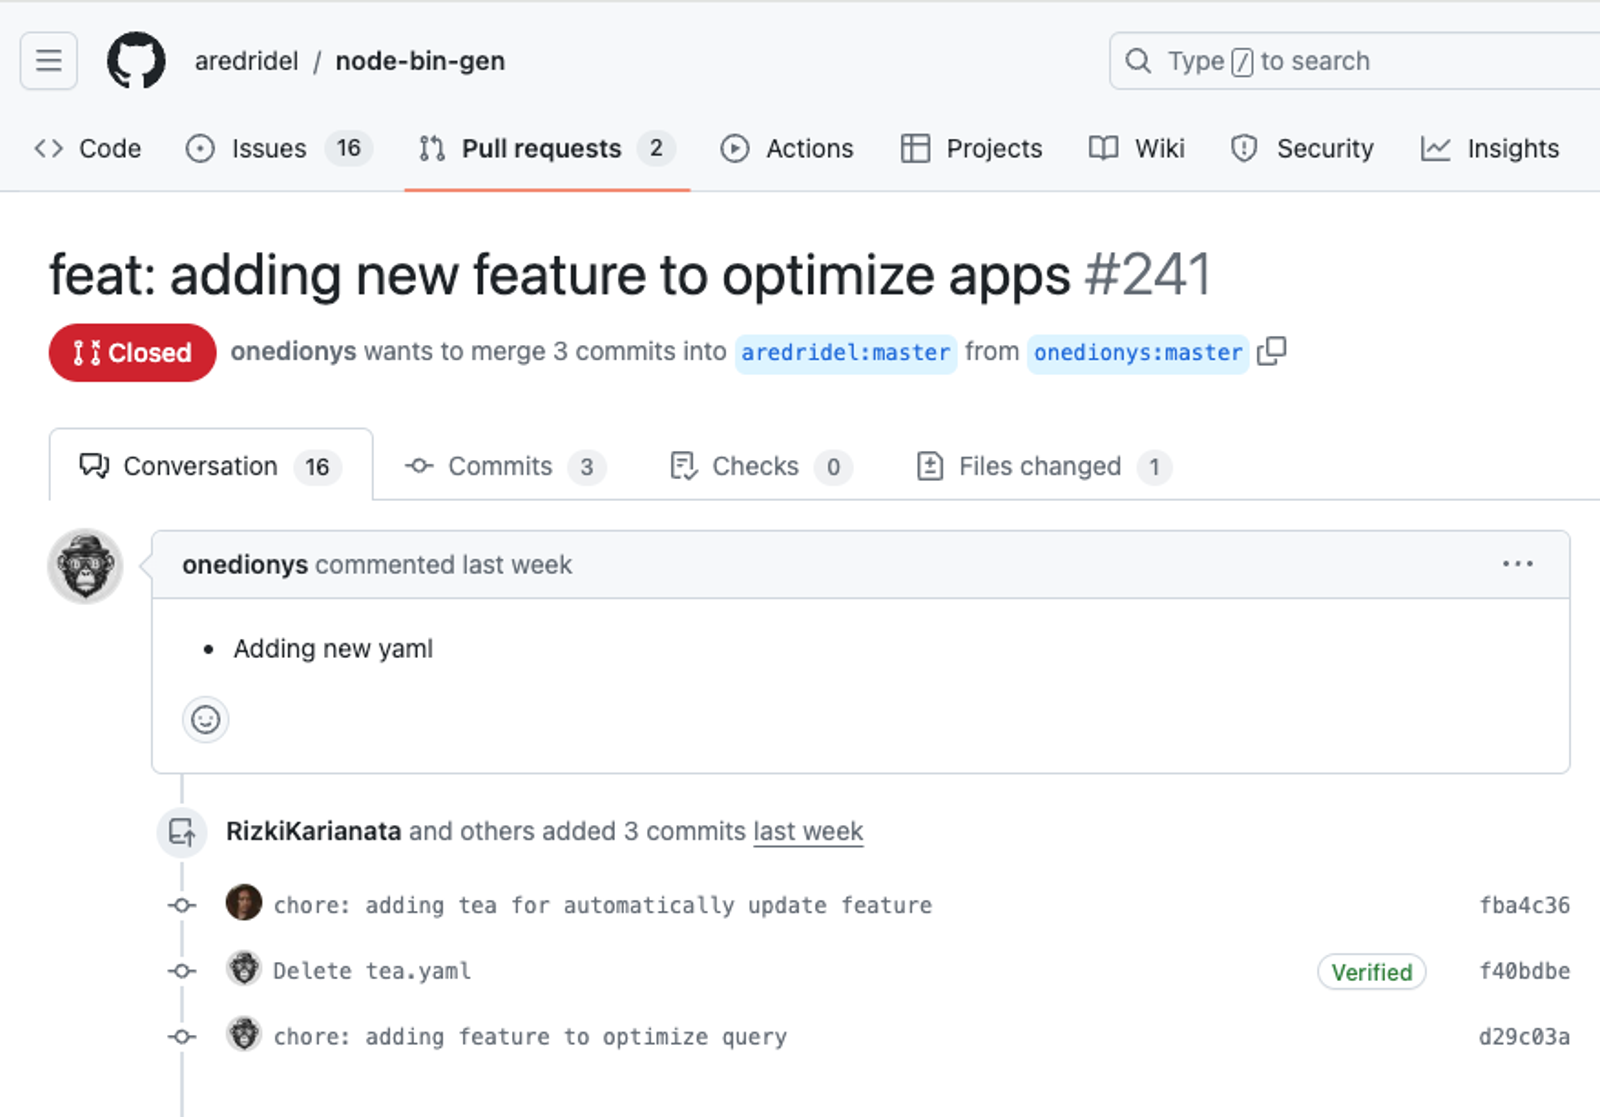
Task: Show details of the Verified badge
Action: pyautogui.click(x=1371, y=972)
